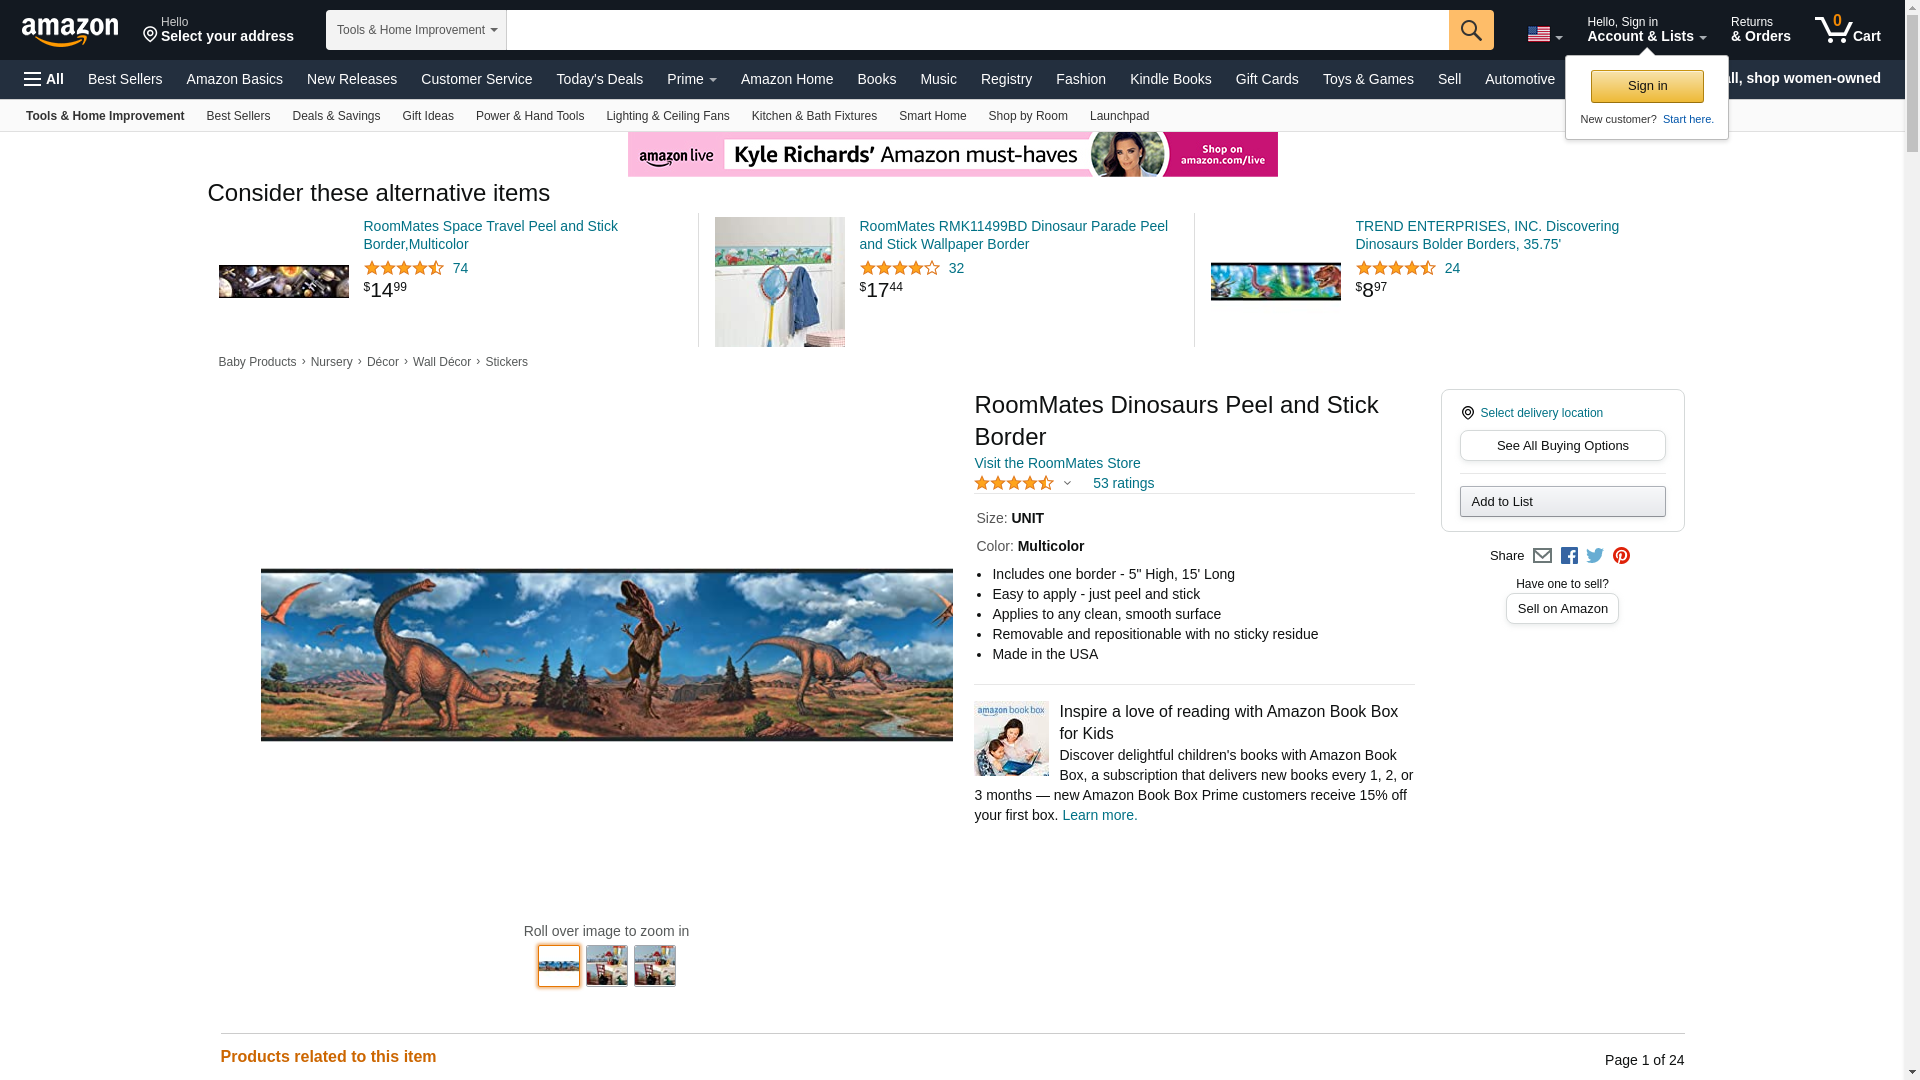This screenshot has height=1080, width=1920.
Task: Open the shopping cart icon
Action: tap(1847, 30)
